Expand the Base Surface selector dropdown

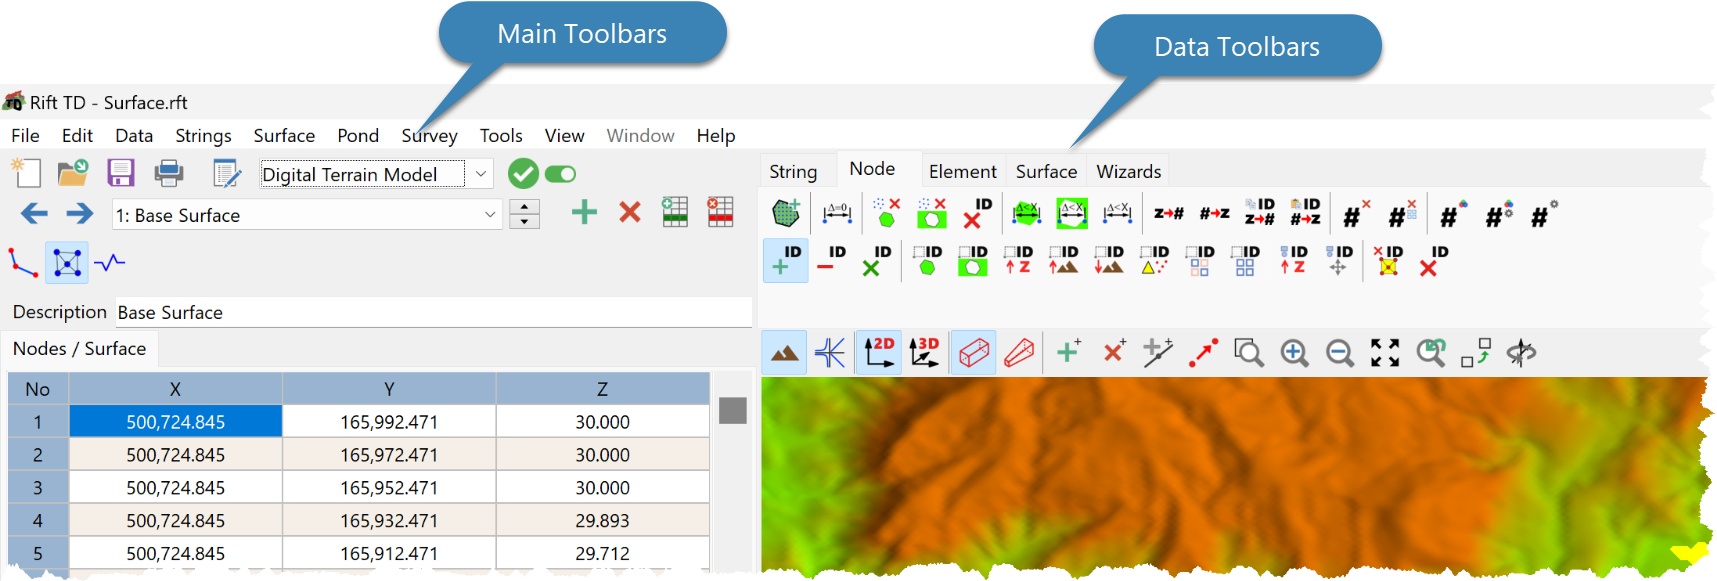click(490, 215)
